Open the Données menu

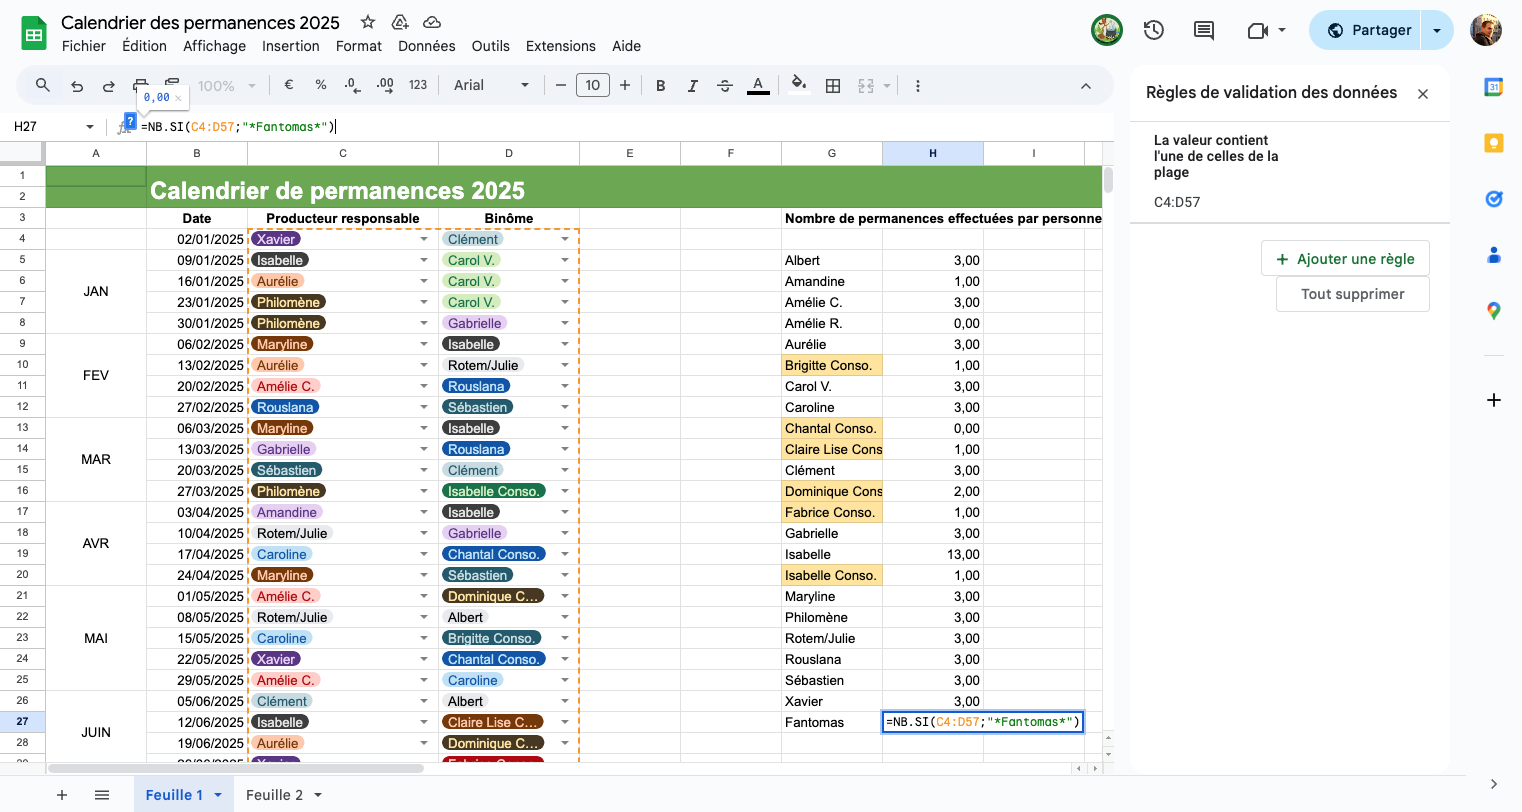pos(427,46)
